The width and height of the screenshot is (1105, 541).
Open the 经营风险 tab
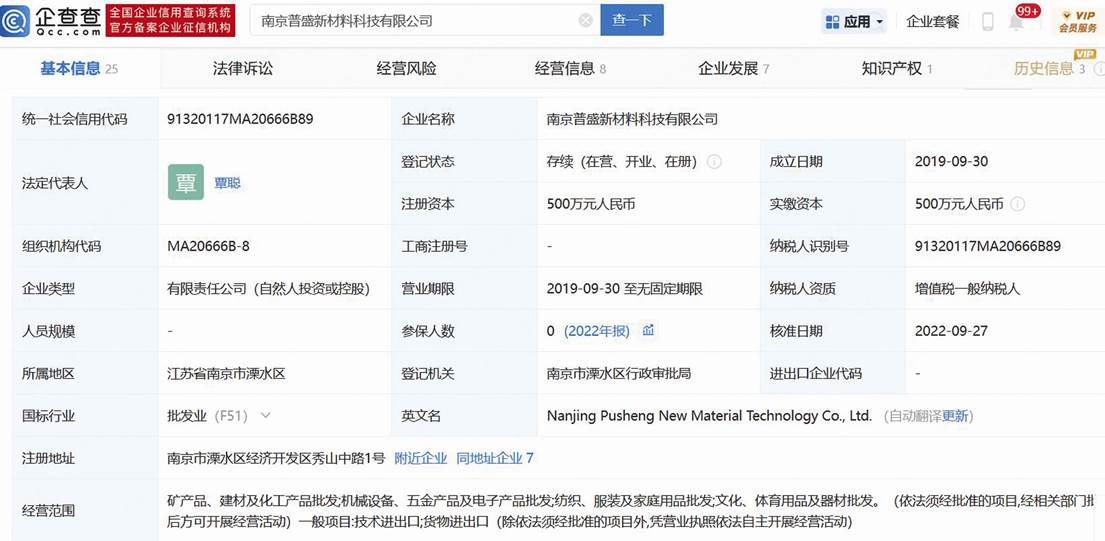[406, 68]
